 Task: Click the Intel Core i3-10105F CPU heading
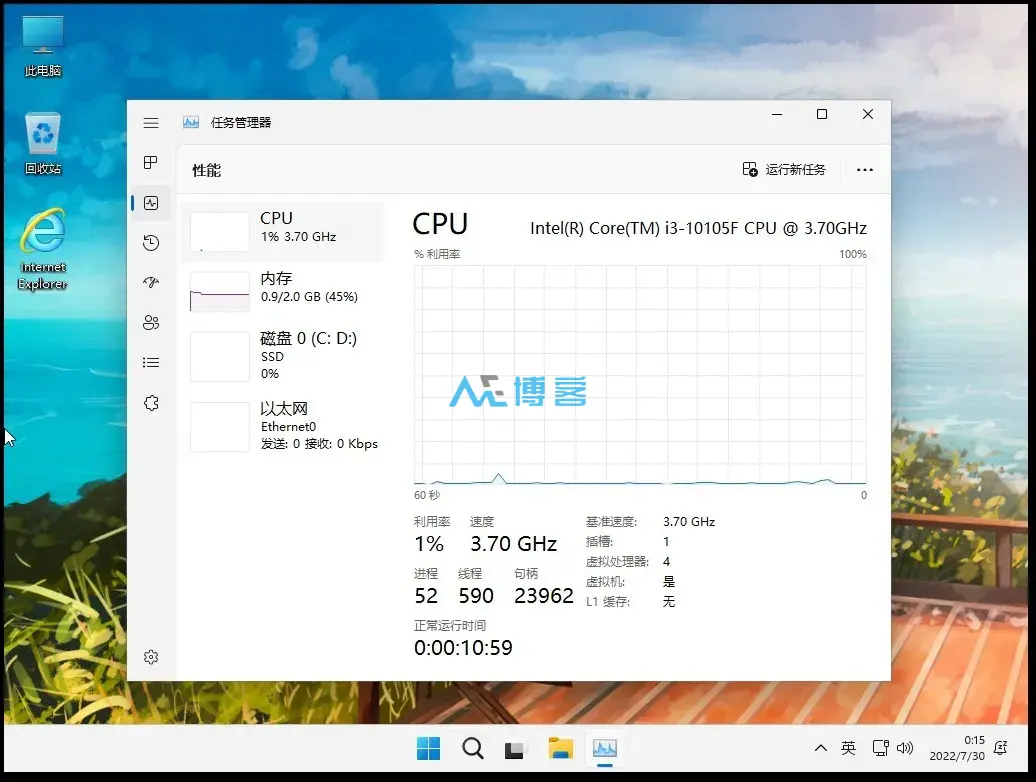700,228
